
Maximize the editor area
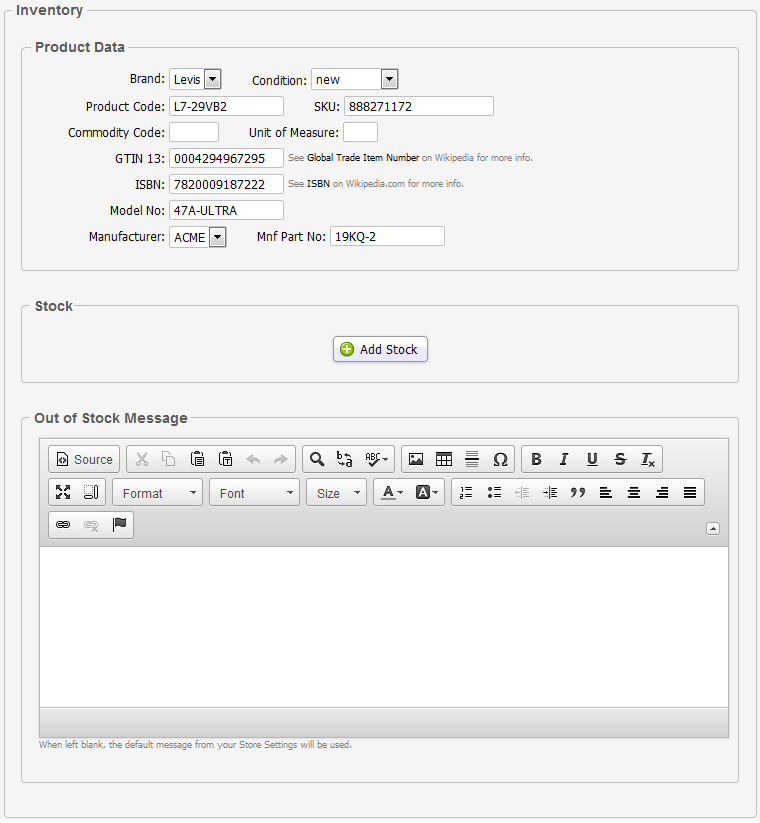coord(63,492)
